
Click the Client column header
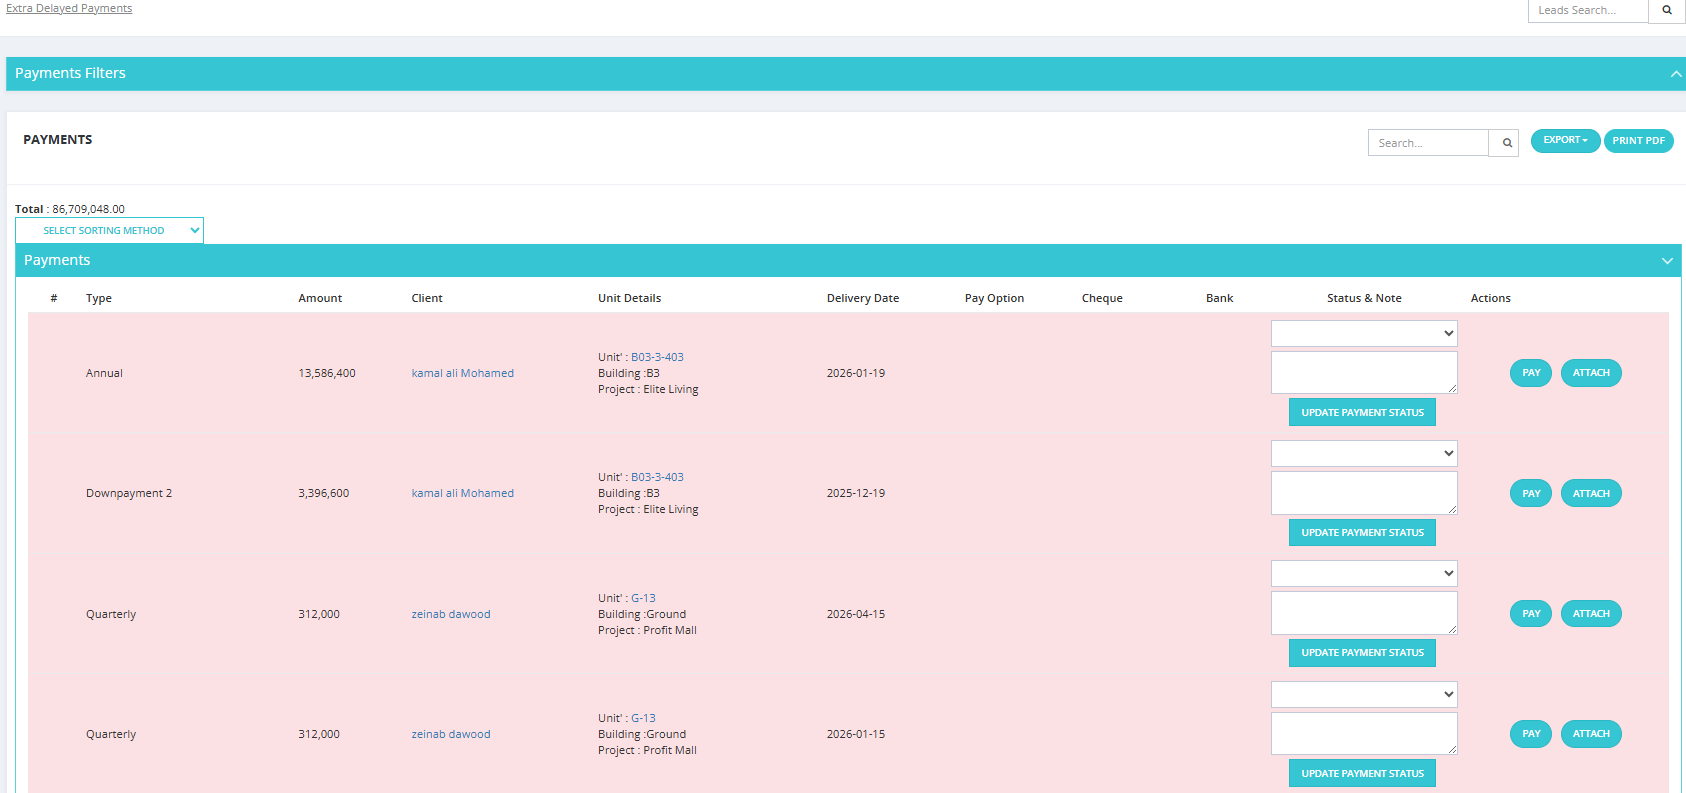click(x=427, y=298)
